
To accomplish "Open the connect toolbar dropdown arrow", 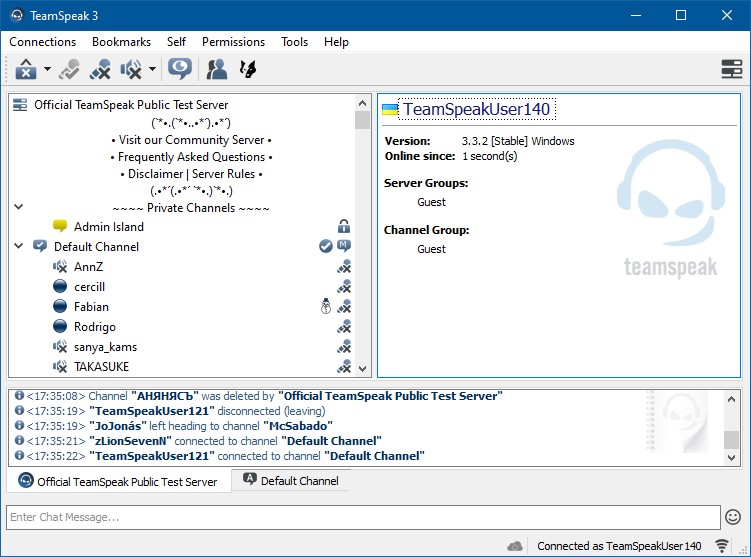I will pos(47,69).
